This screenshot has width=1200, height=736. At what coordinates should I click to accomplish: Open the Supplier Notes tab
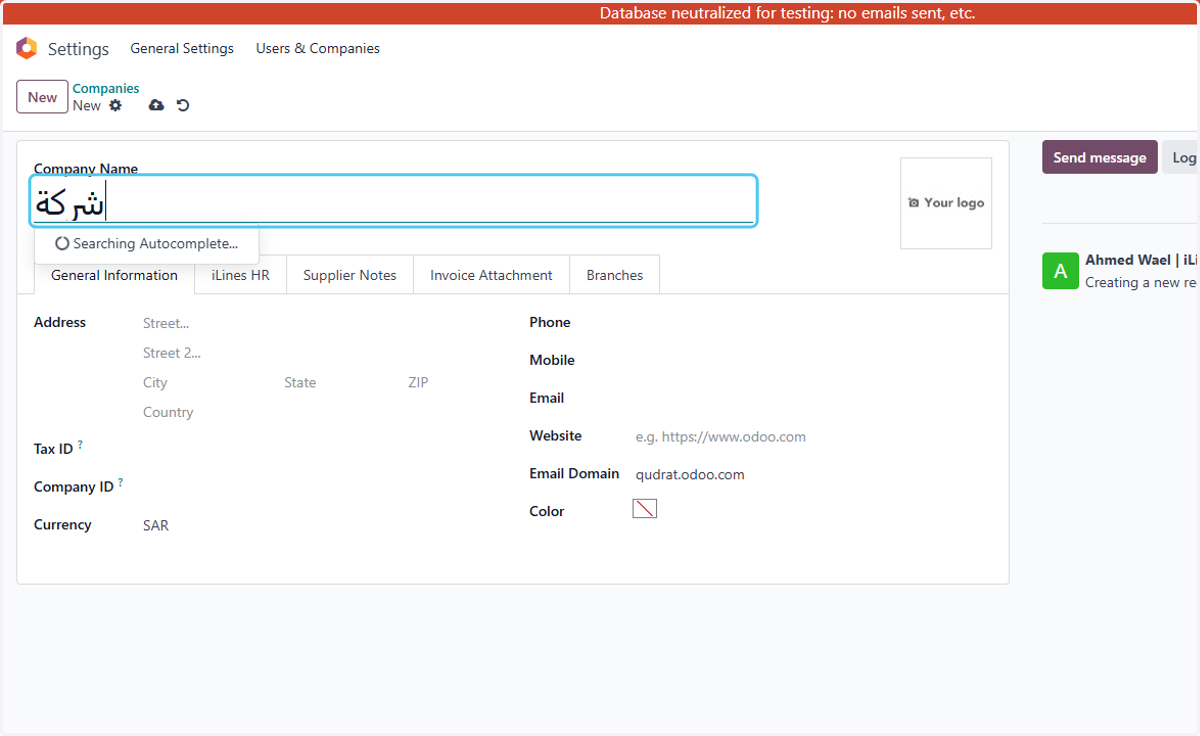pos(350,275)
